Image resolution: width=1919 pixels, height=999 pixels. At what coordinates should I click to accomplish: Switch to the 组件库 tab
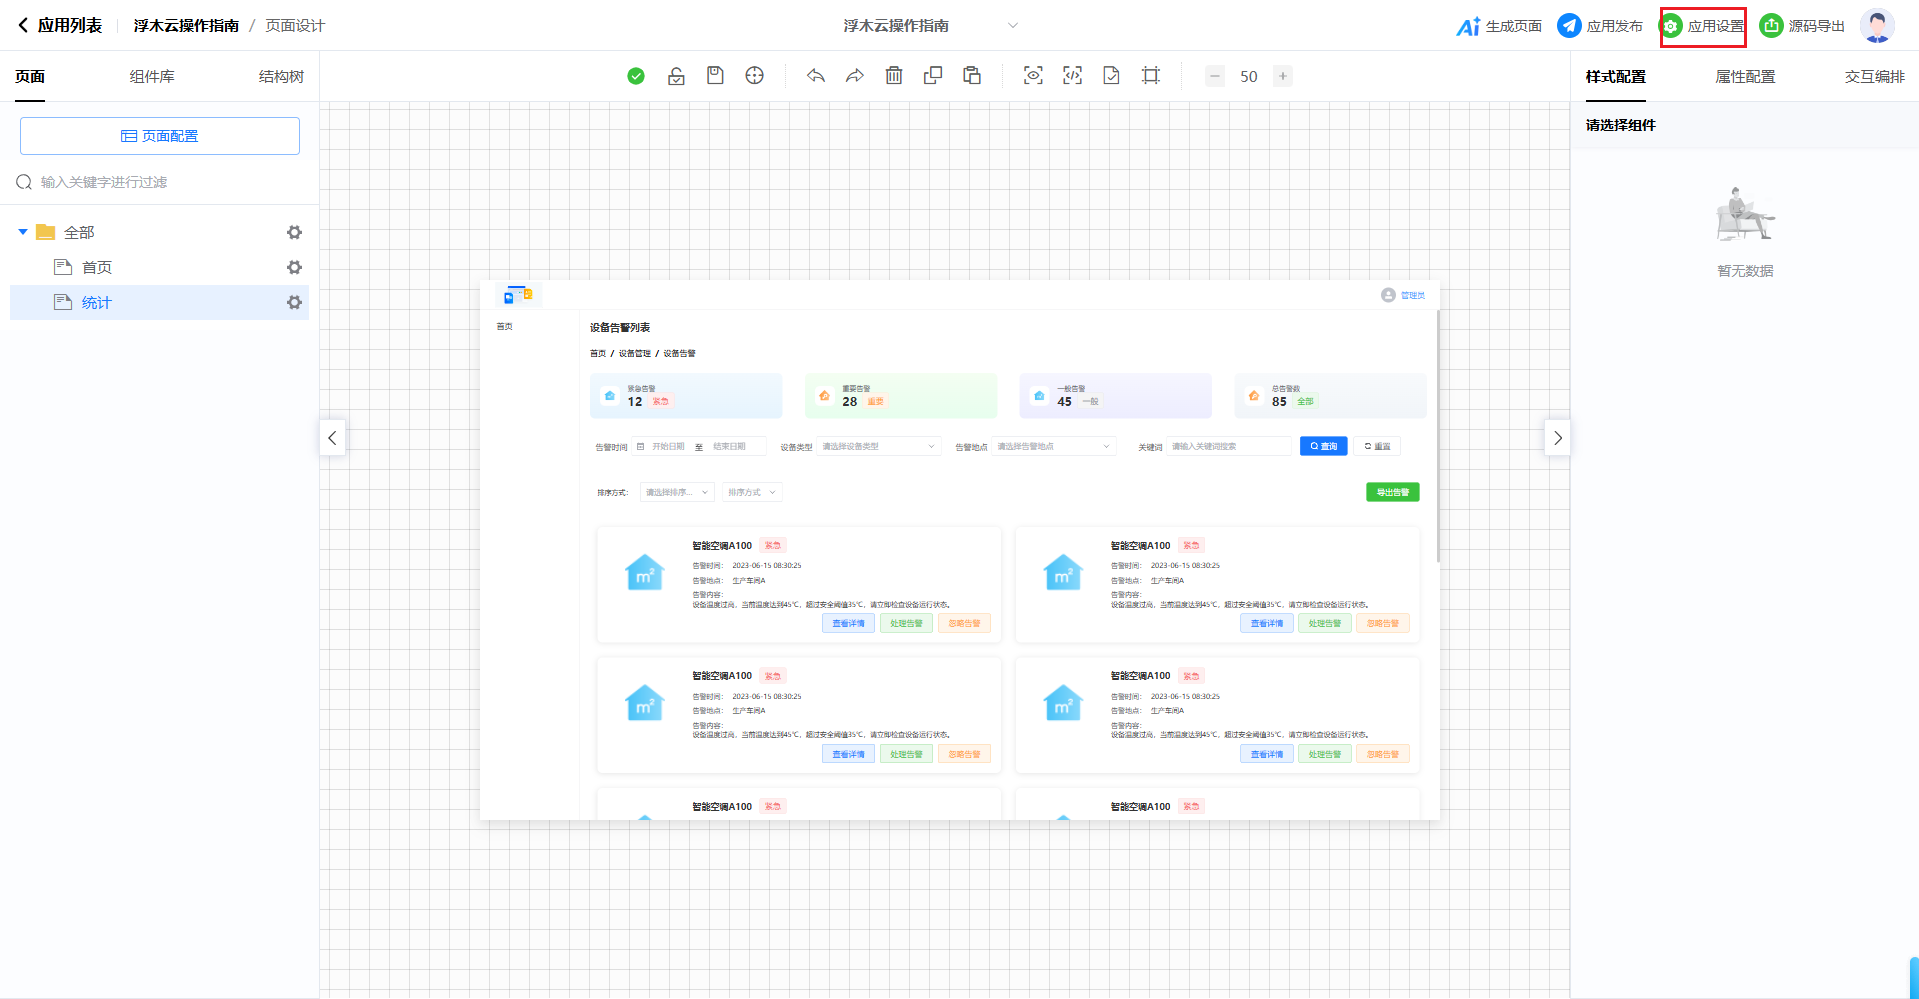point(152,77)
